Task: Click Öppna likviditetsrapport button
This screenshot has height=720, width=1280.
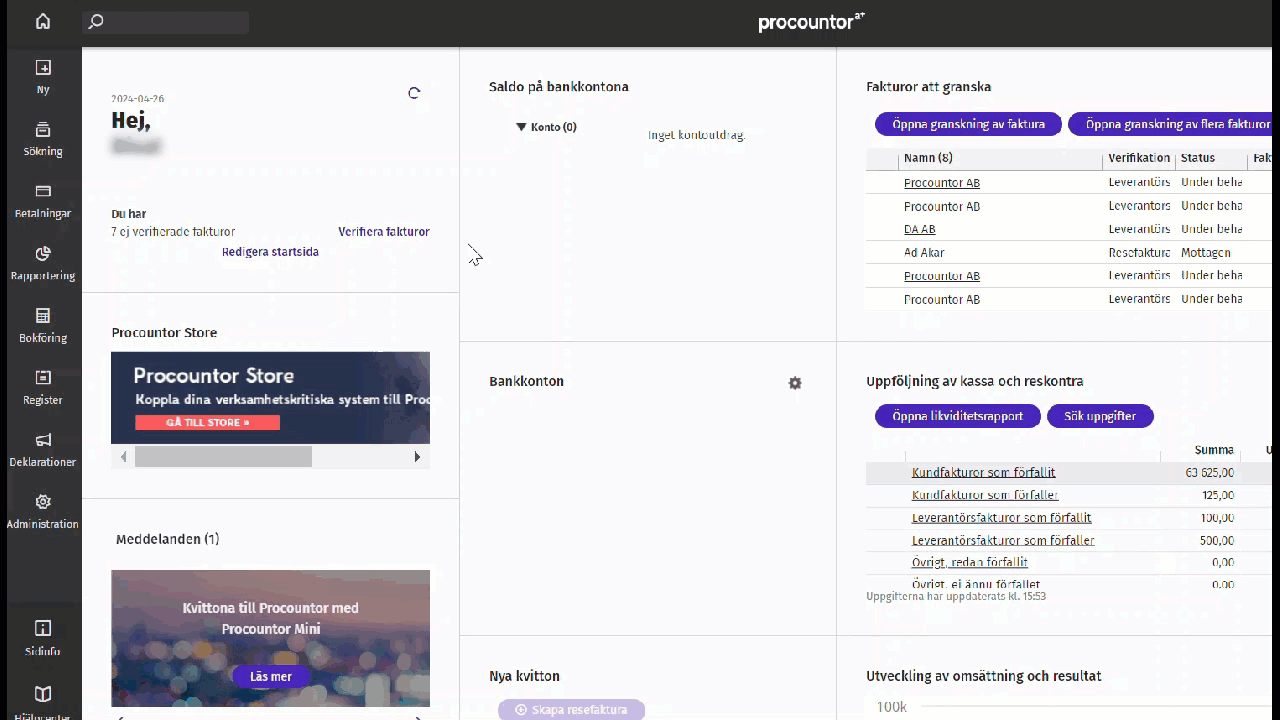Action: [x=958, y=416]
